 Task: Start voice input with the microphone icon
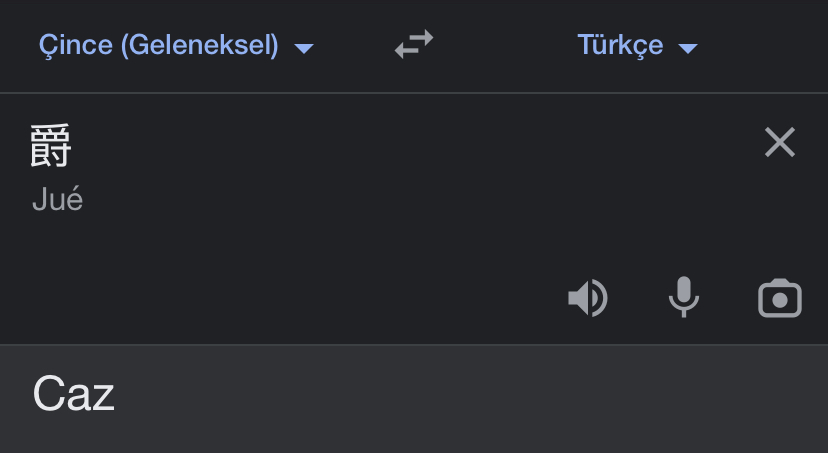click(684, 297)
